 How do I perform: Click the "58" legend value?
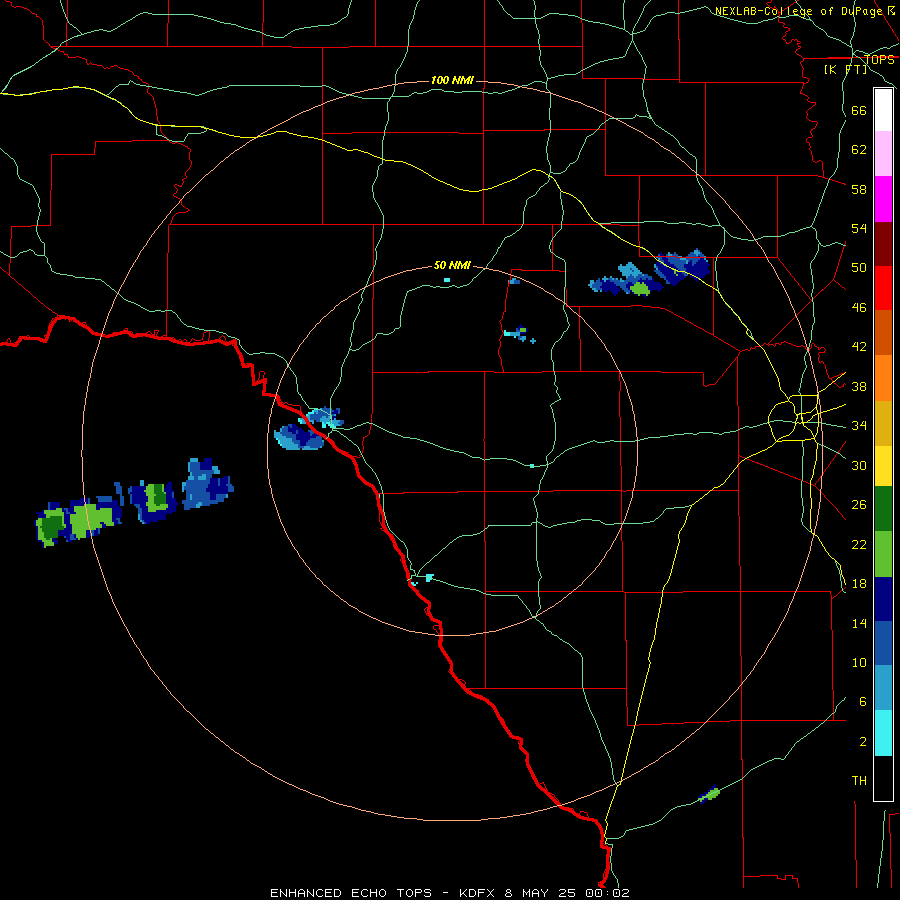coord(859,189)
